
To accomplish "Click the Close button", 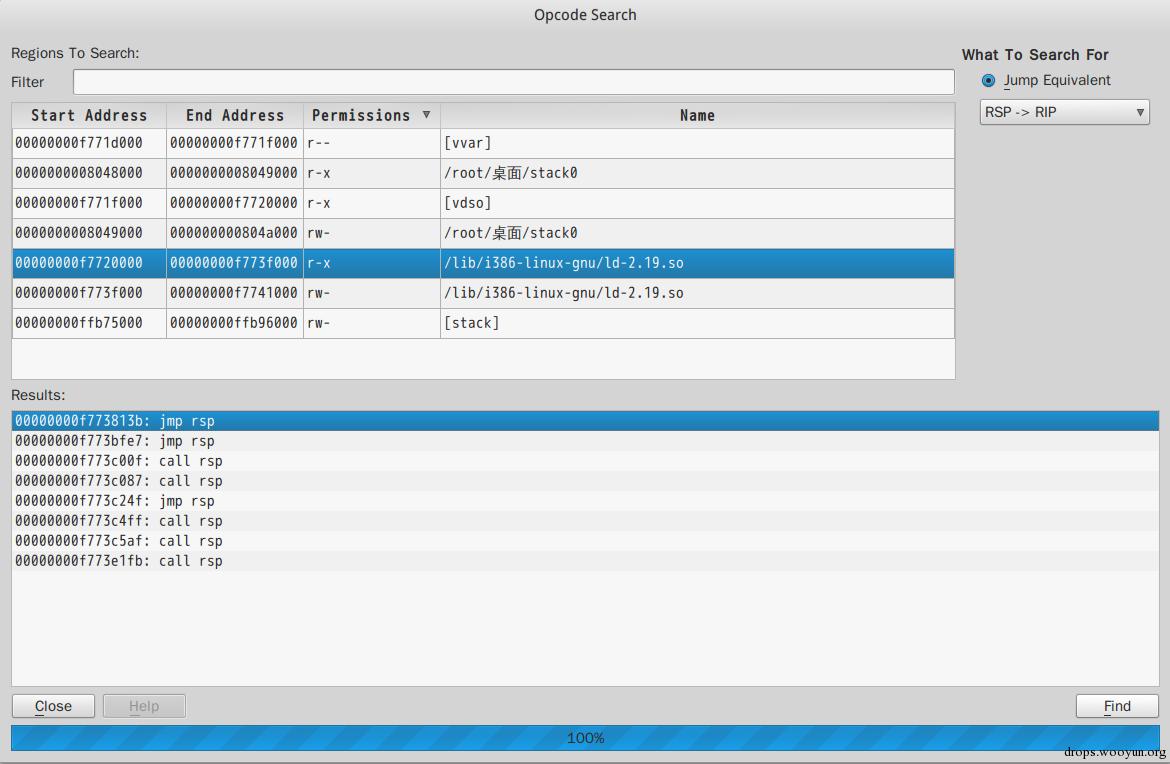I will point(53,706).
